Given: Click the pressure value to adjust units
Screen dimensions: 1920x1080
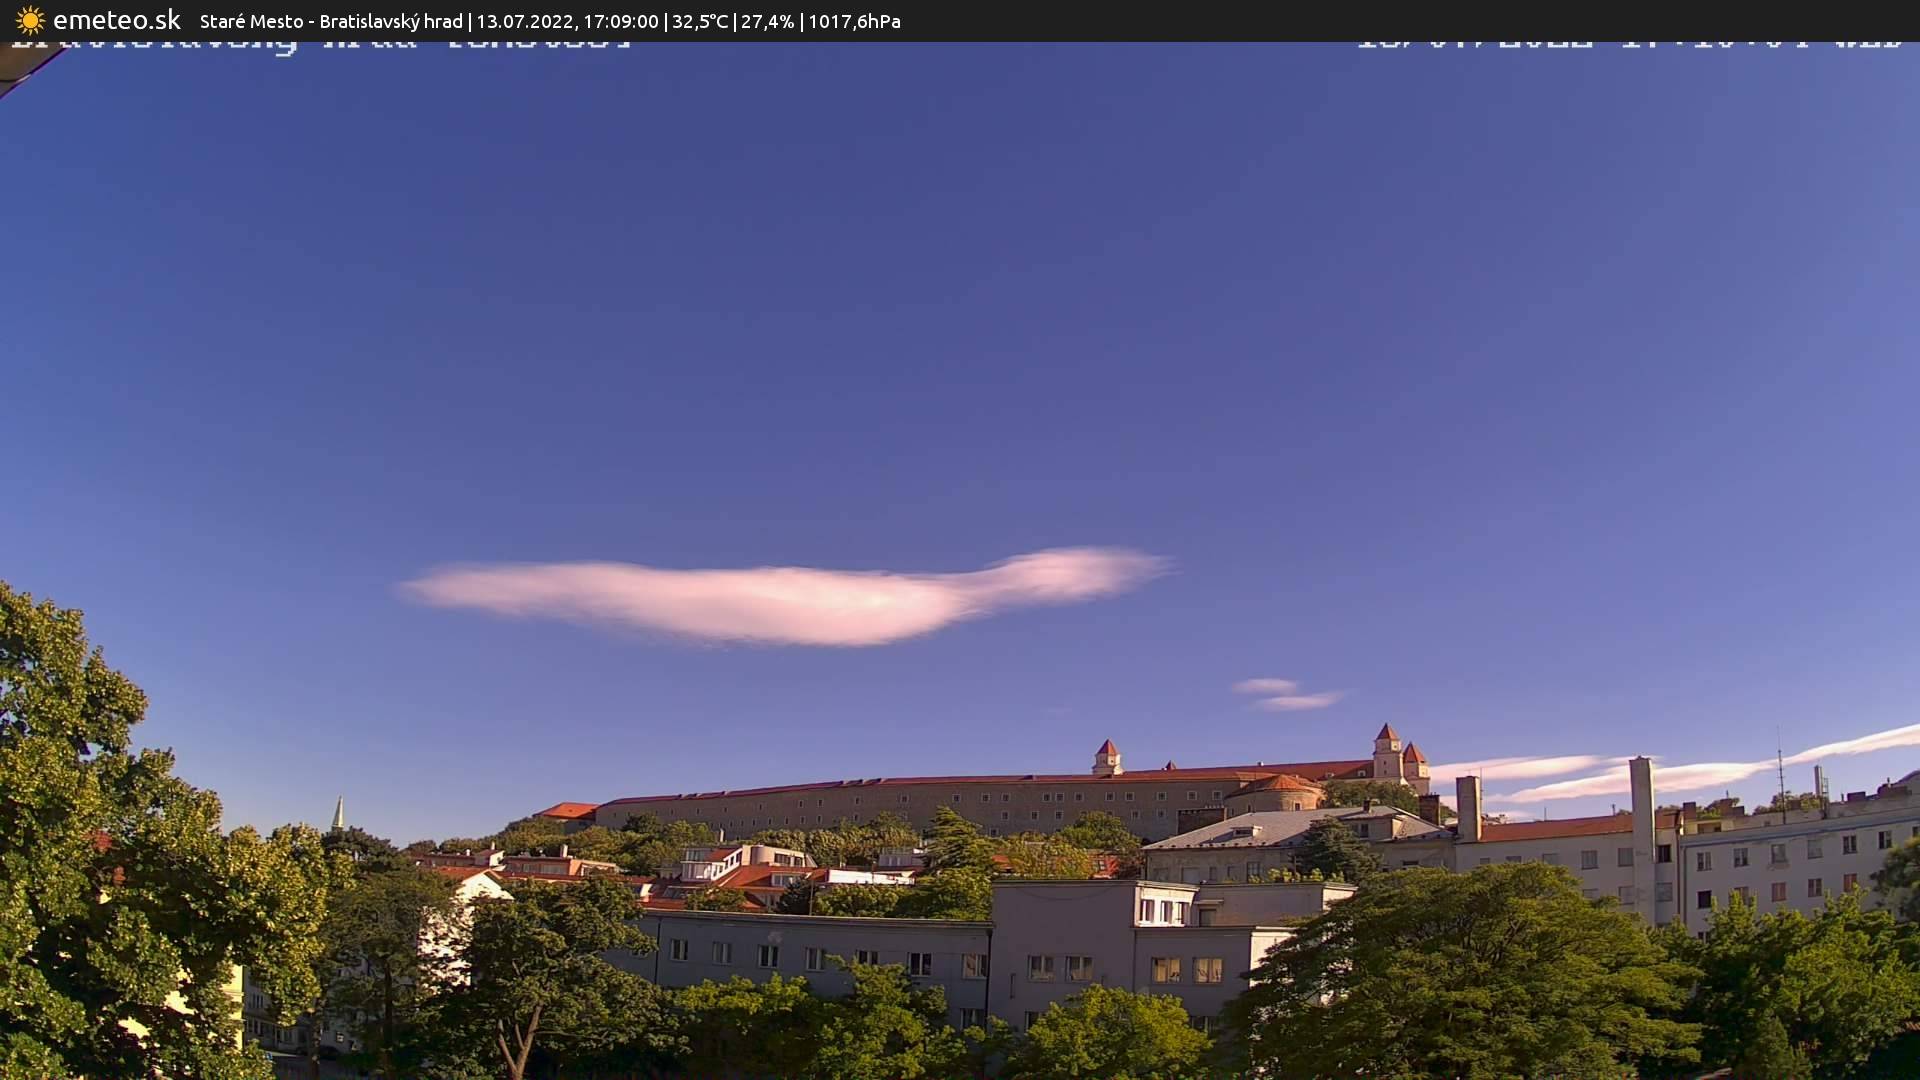Looking at the screenshot, I should [x=853, y=20].
